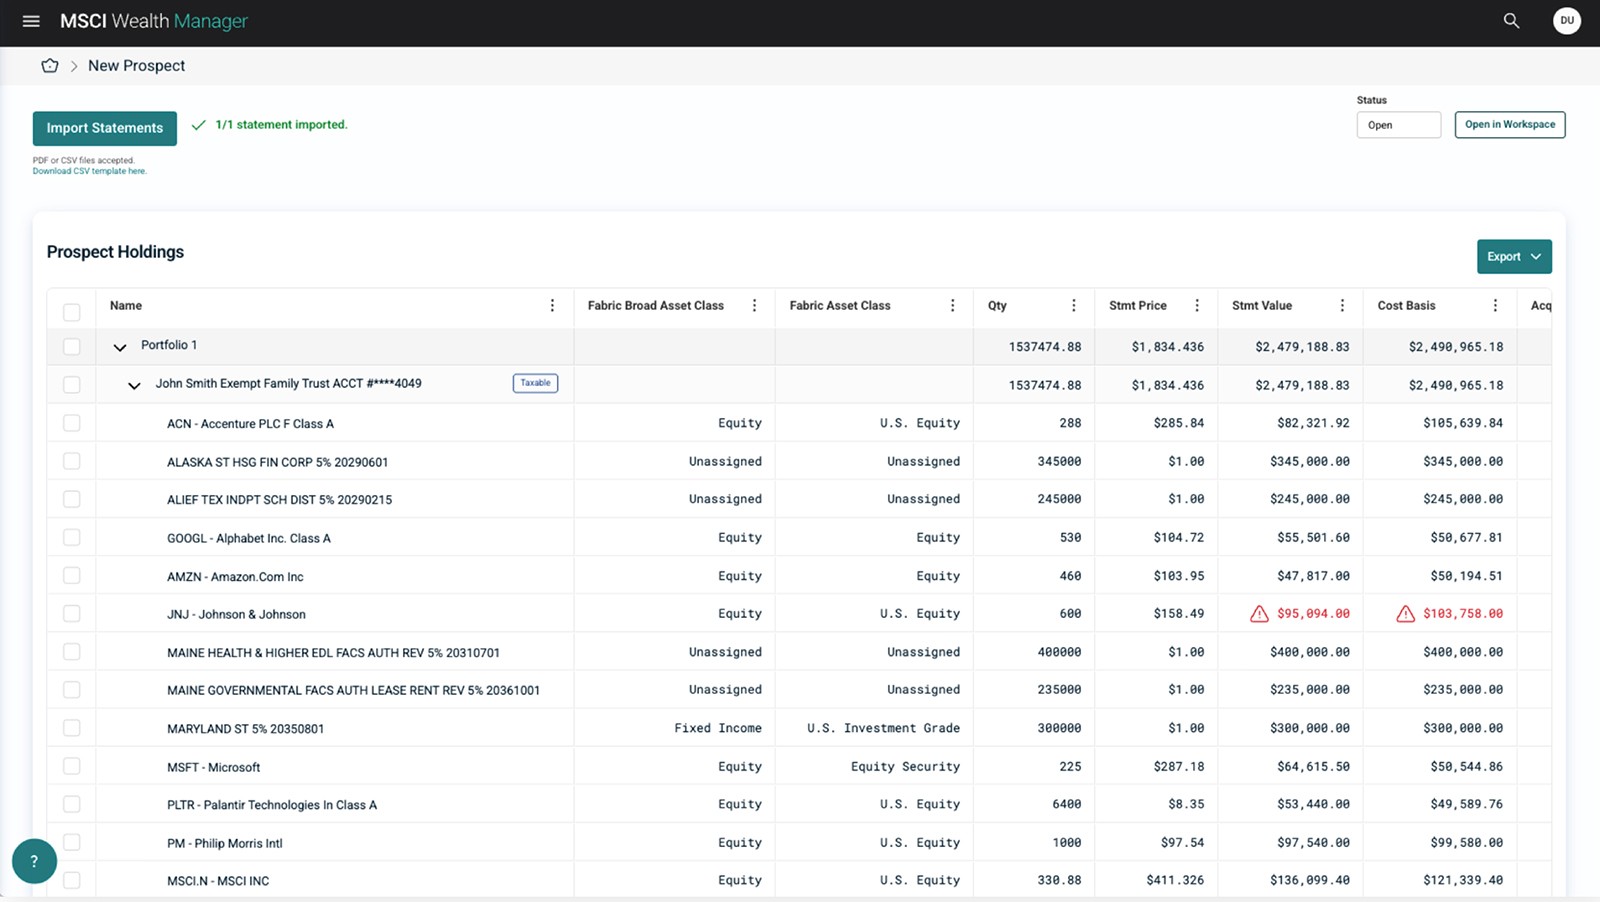Select the MSFT Microsoft row checkbox
1600x902 pixels.
[71, 766]
